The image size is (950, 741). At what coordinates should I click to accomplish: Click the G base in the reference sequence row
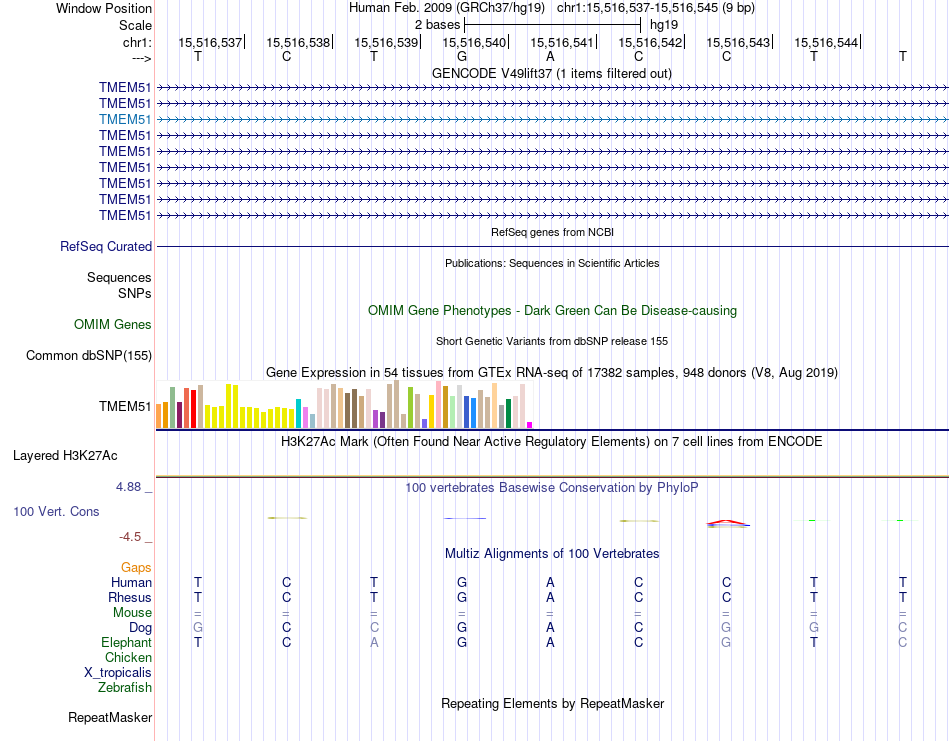click(x=462, y=56)
